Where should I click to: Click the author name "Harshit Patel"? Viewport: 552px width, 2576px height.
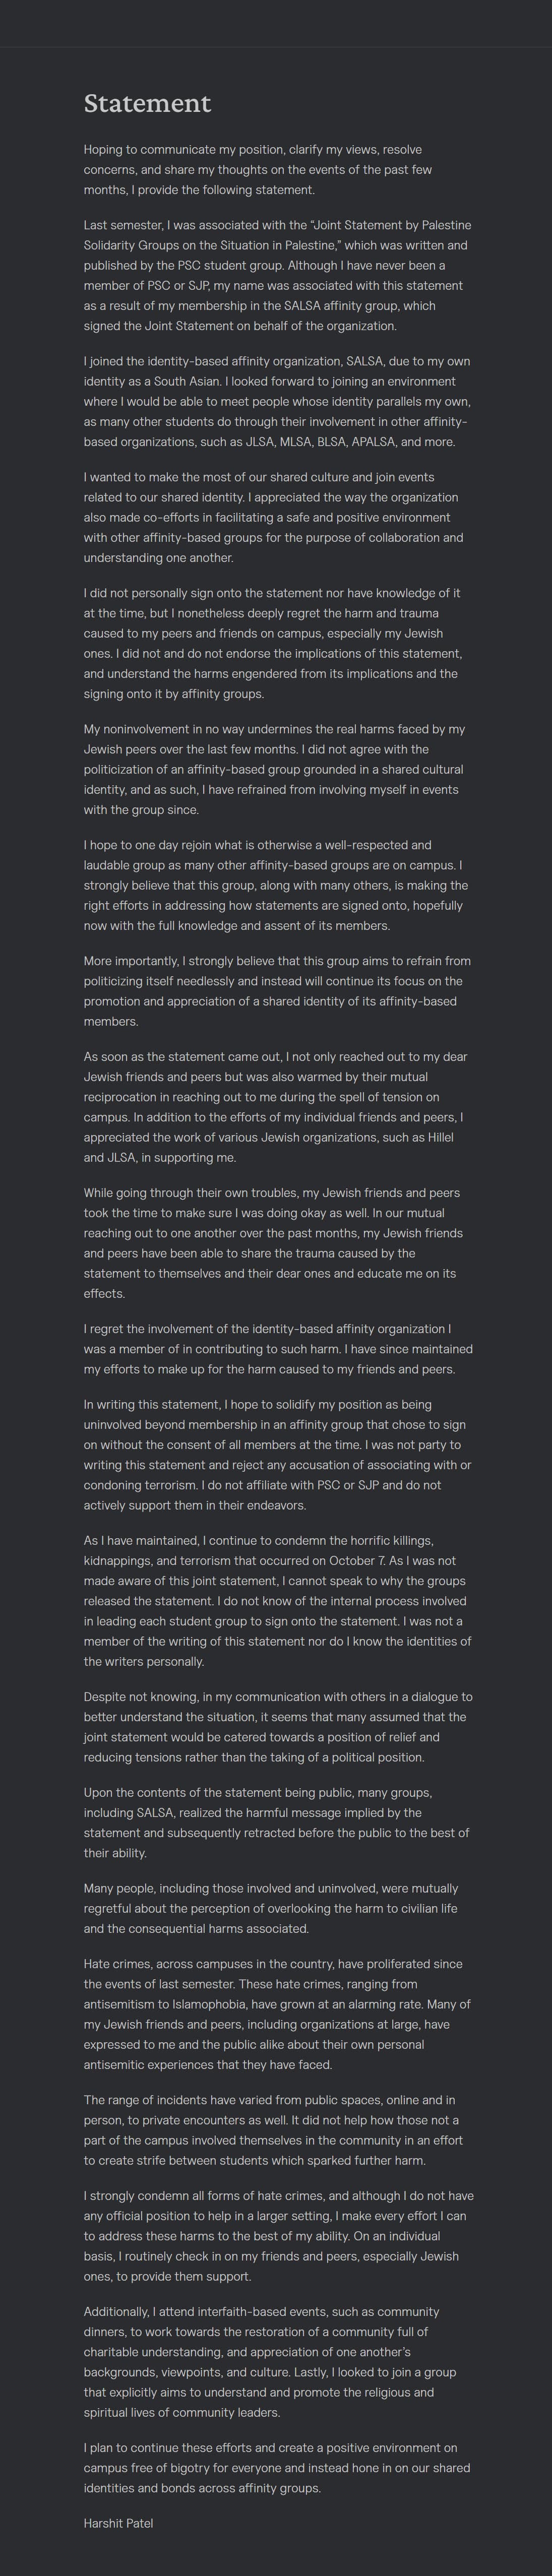[118, 2523]
